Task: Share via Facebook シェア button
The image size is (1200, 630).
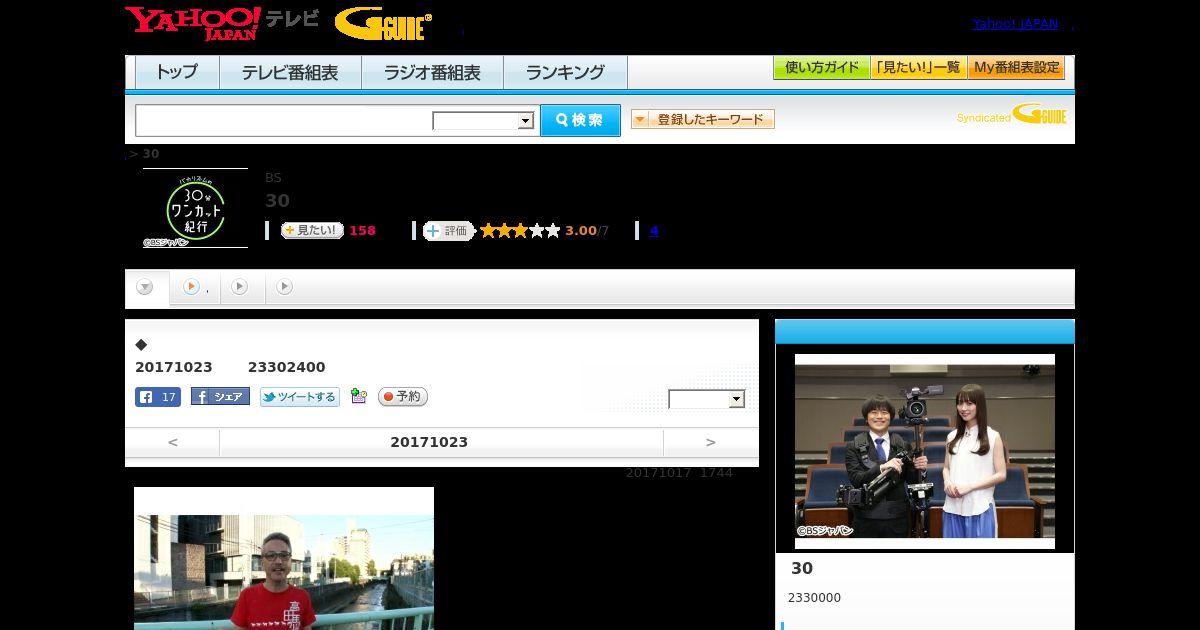Action: [x=220, y=397]
